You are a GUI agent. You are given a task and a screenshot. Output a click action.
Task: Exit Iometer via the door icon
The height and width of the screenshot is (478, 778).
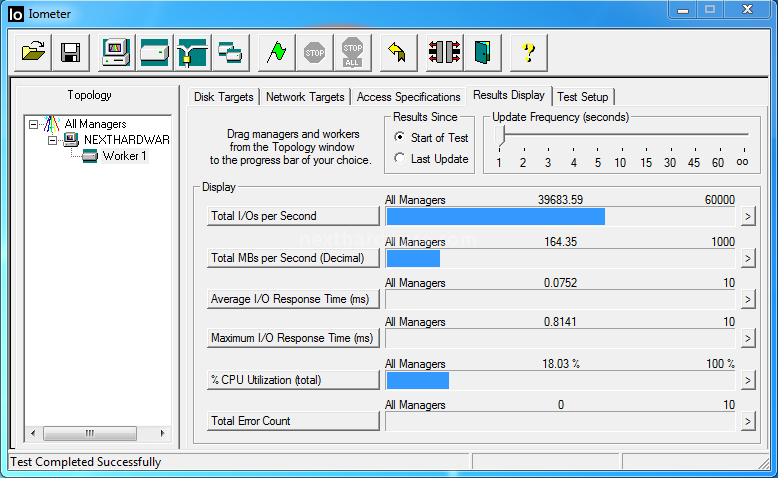tap(483, 52)
